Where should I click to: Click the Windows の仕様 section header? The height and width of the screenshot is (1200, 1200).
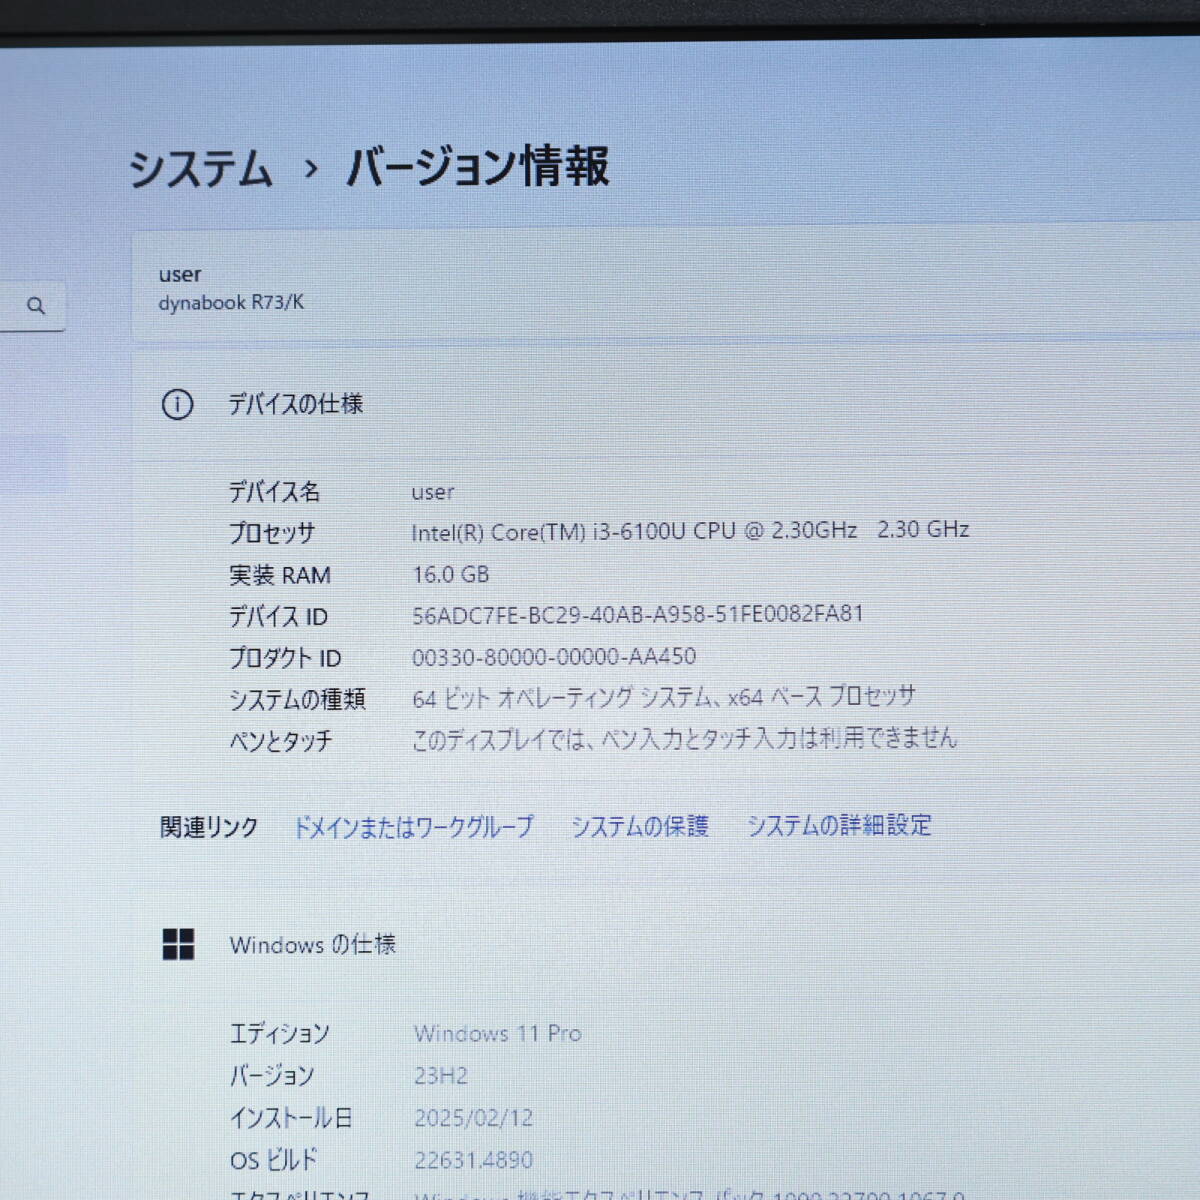(312, 944)
